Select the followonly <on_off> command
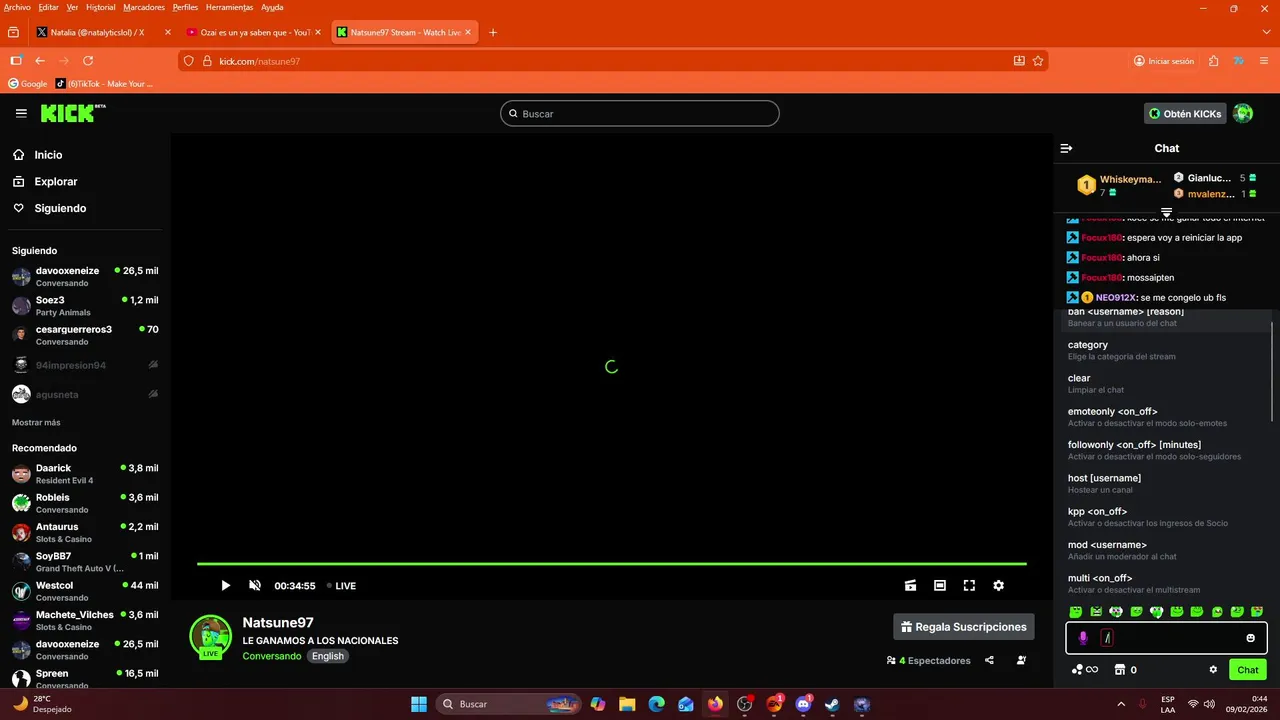The image size is (1280, 720). [1164, 450]
